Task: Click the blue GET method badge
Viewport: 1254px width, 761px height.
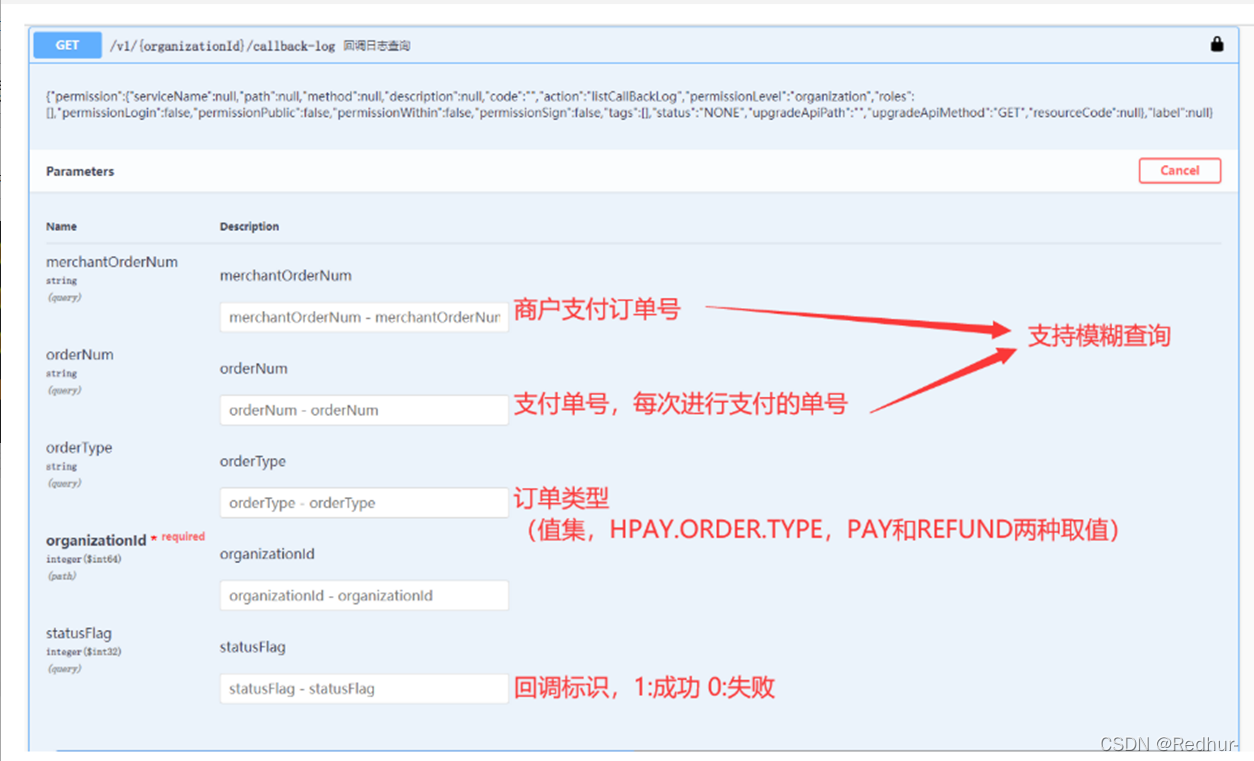Action: pos(67,45)
